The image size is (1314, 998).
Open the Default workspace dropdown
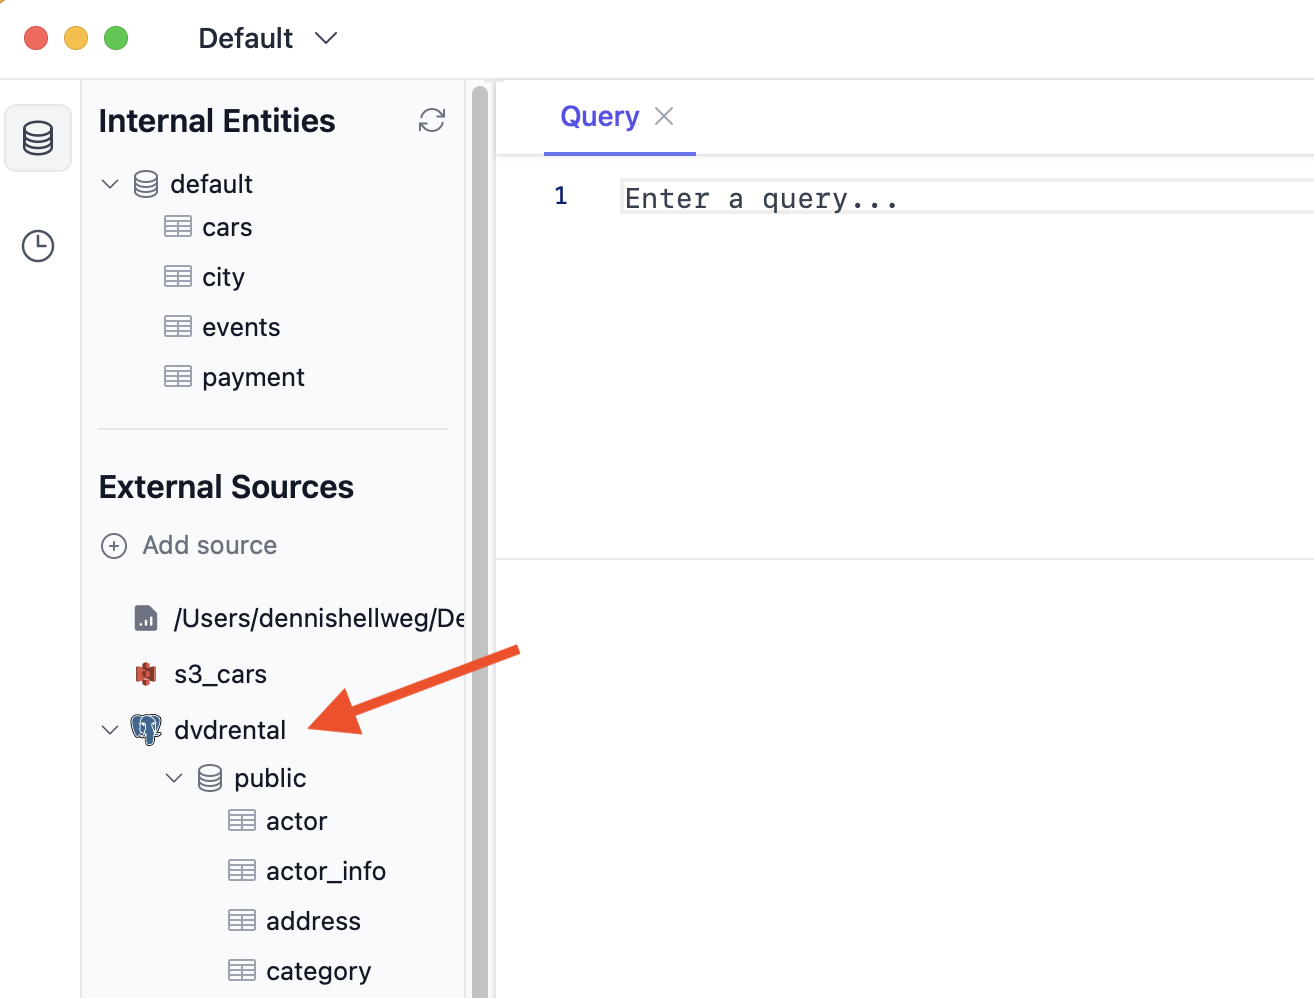pyautogui.click(x=268, y=38)
